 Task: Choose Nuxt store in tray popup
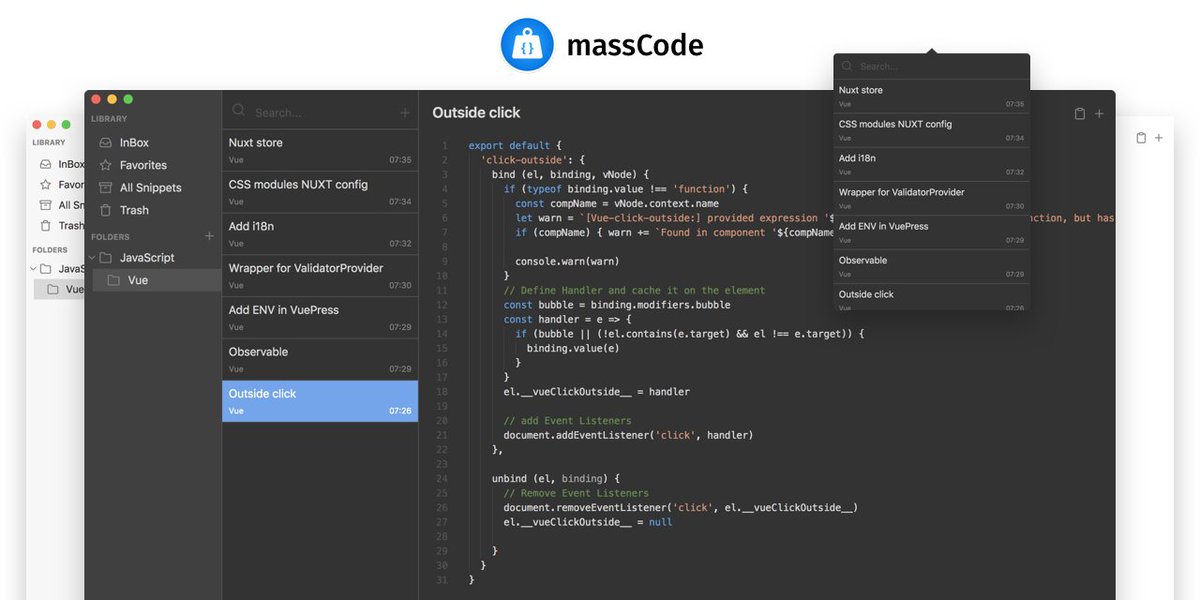coord(931,96)
